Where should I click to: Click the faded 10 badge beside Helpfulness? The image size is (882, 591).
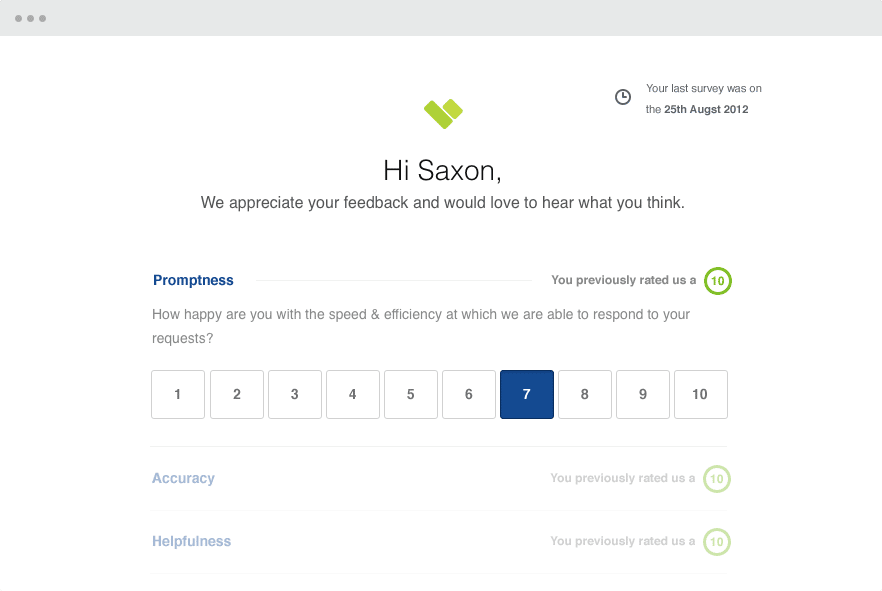[717, 542]
